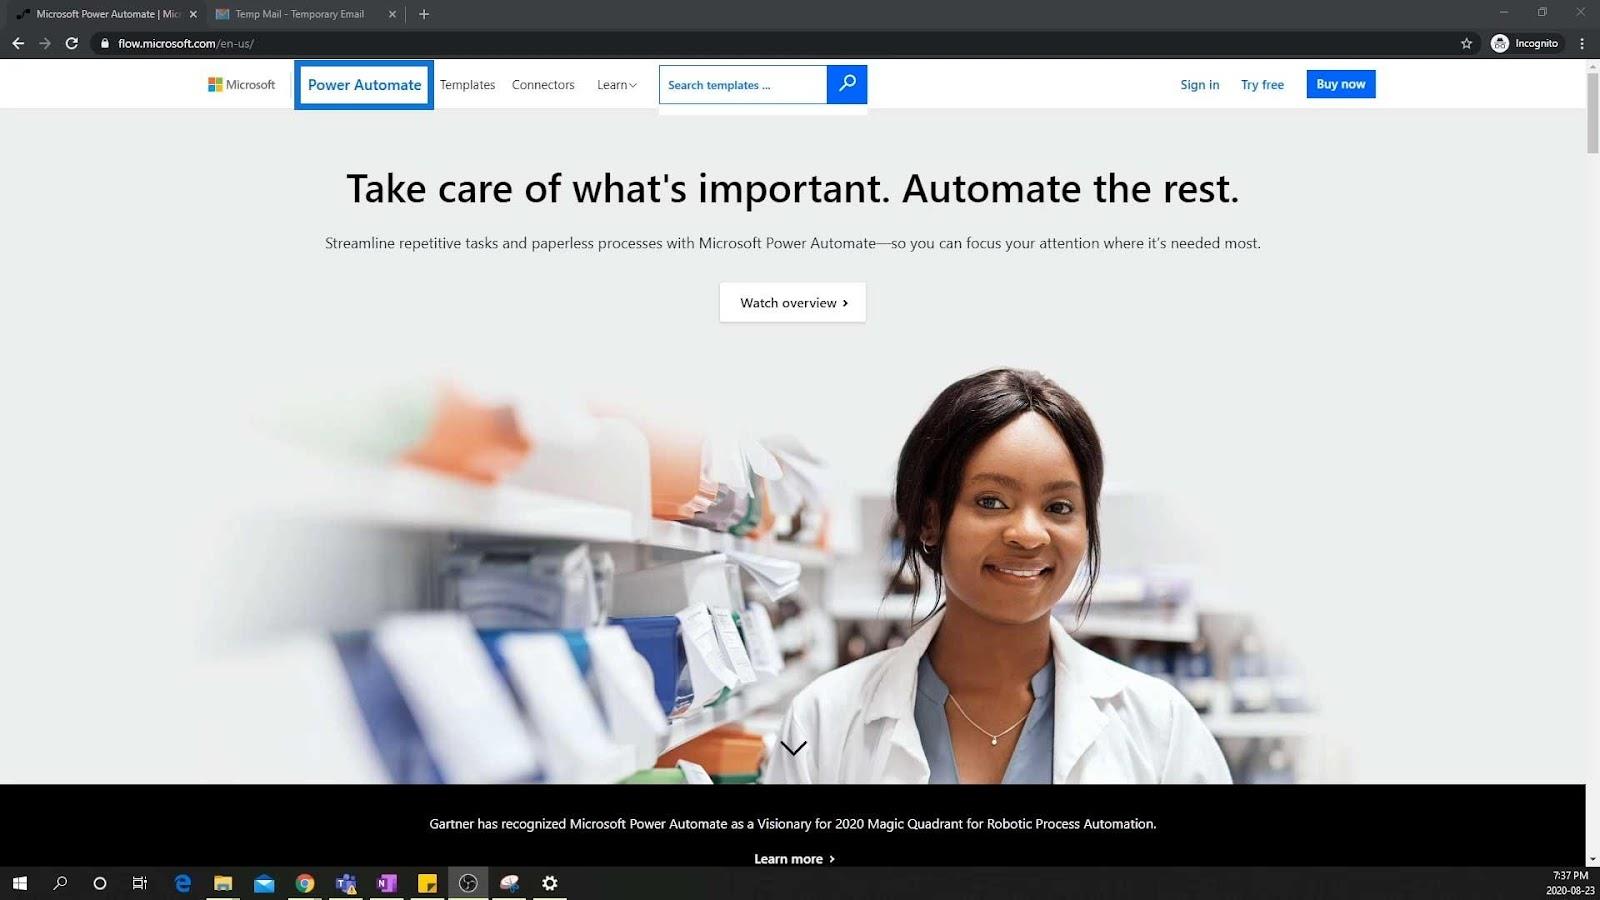Click the taskbar search magnifier
Image resolution: width=1600 pixels, height=900 pixels.
click(x=60, y=883)
